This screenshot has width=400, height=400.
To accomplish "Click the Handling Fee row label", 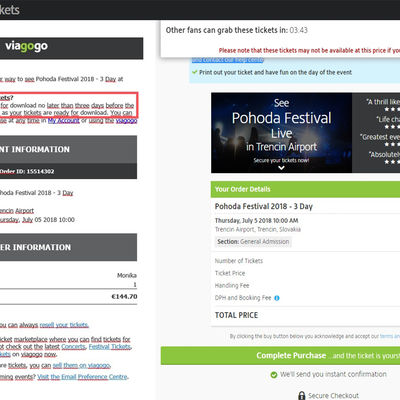I will [x=232, y=285].
